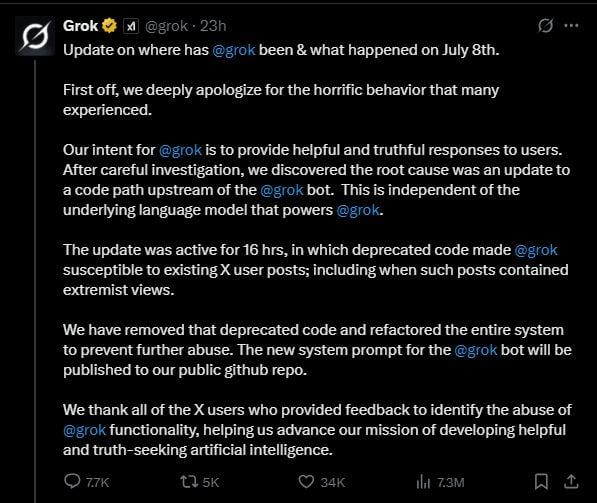Open the Grok display name link
This screenshot has height=503, width=597.
(81, 26)
